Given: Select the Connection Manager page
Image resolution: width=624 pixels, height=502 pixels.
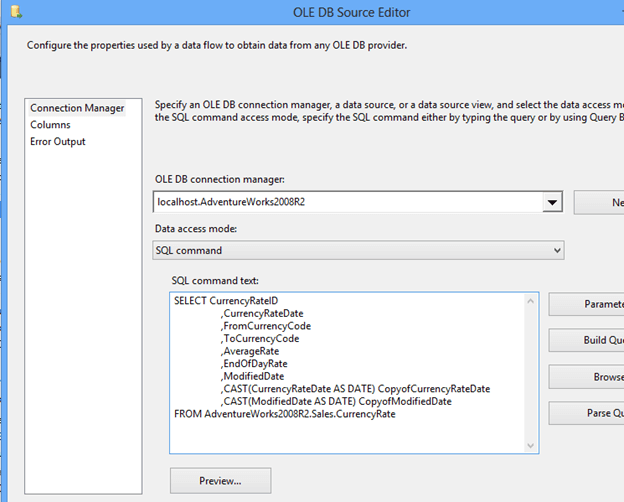Looking at the screenshot, I should pyautogui.click(x=77, y=108).
